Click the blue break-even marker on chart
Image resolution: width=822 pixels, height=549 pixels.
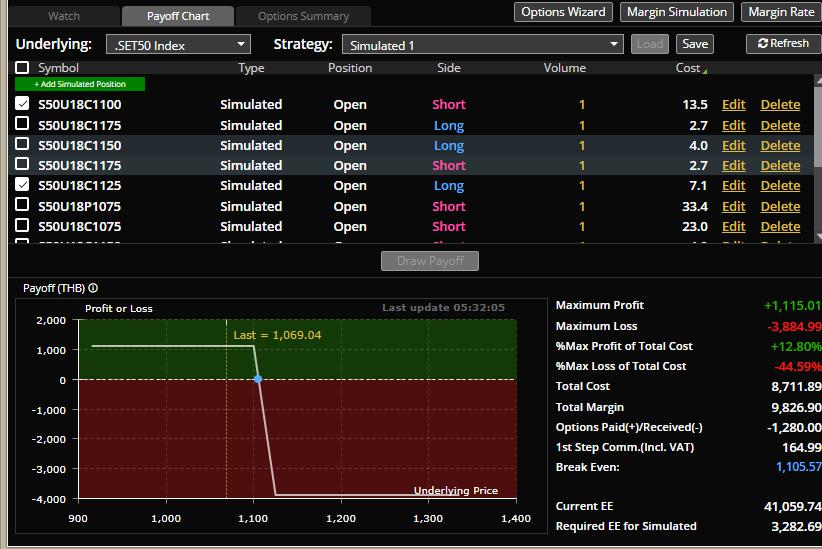tap(258, 379)
